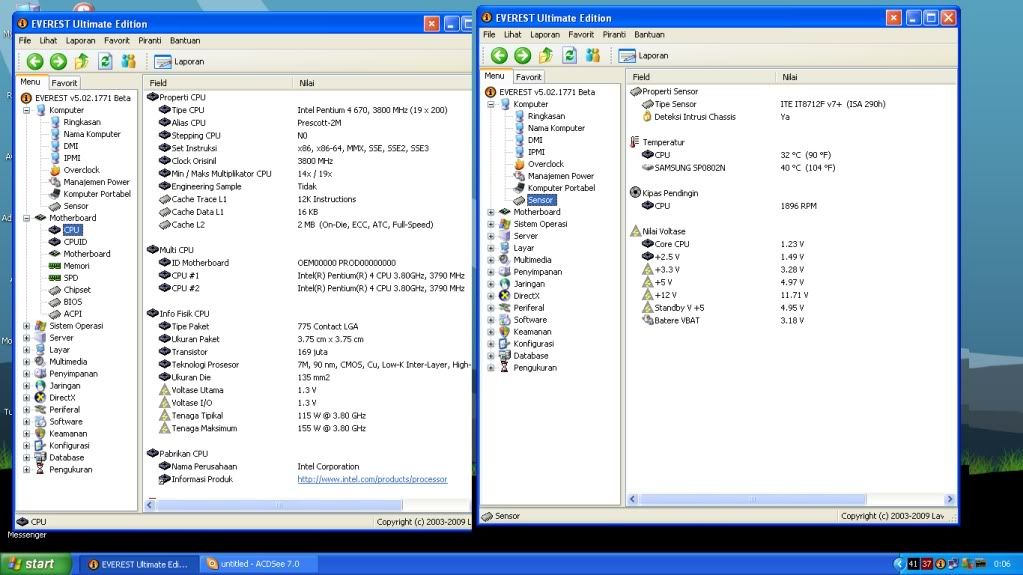
Task: Click right window horizontal scrollbar left arrow
Action: 632,499
